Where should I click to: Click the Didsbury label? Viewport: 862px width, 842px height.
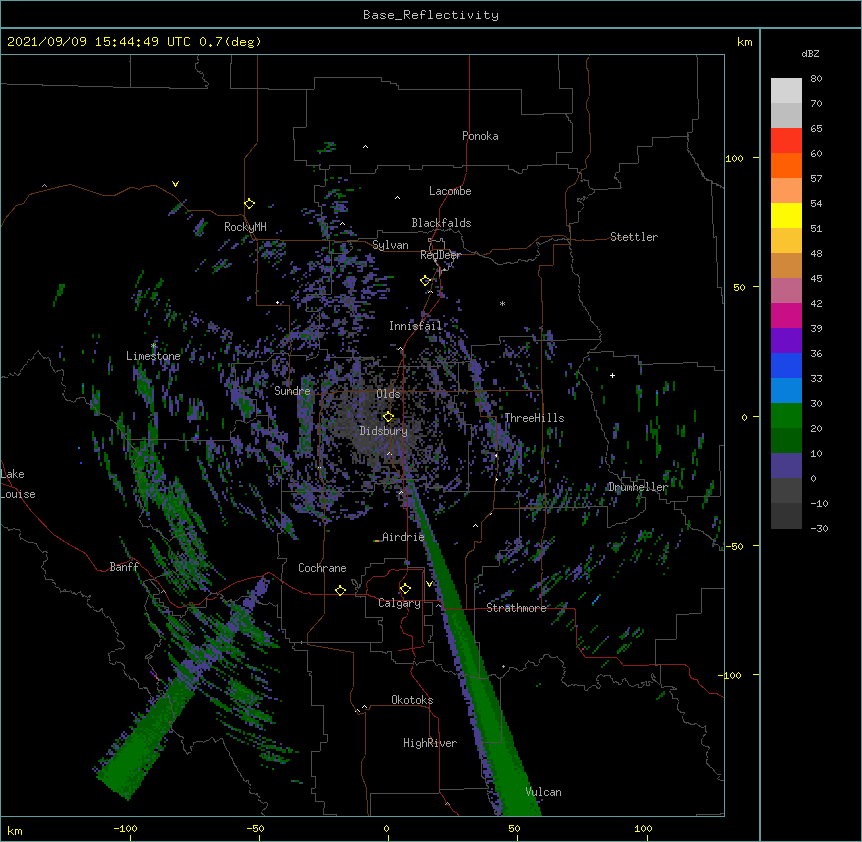pos(384,431)
